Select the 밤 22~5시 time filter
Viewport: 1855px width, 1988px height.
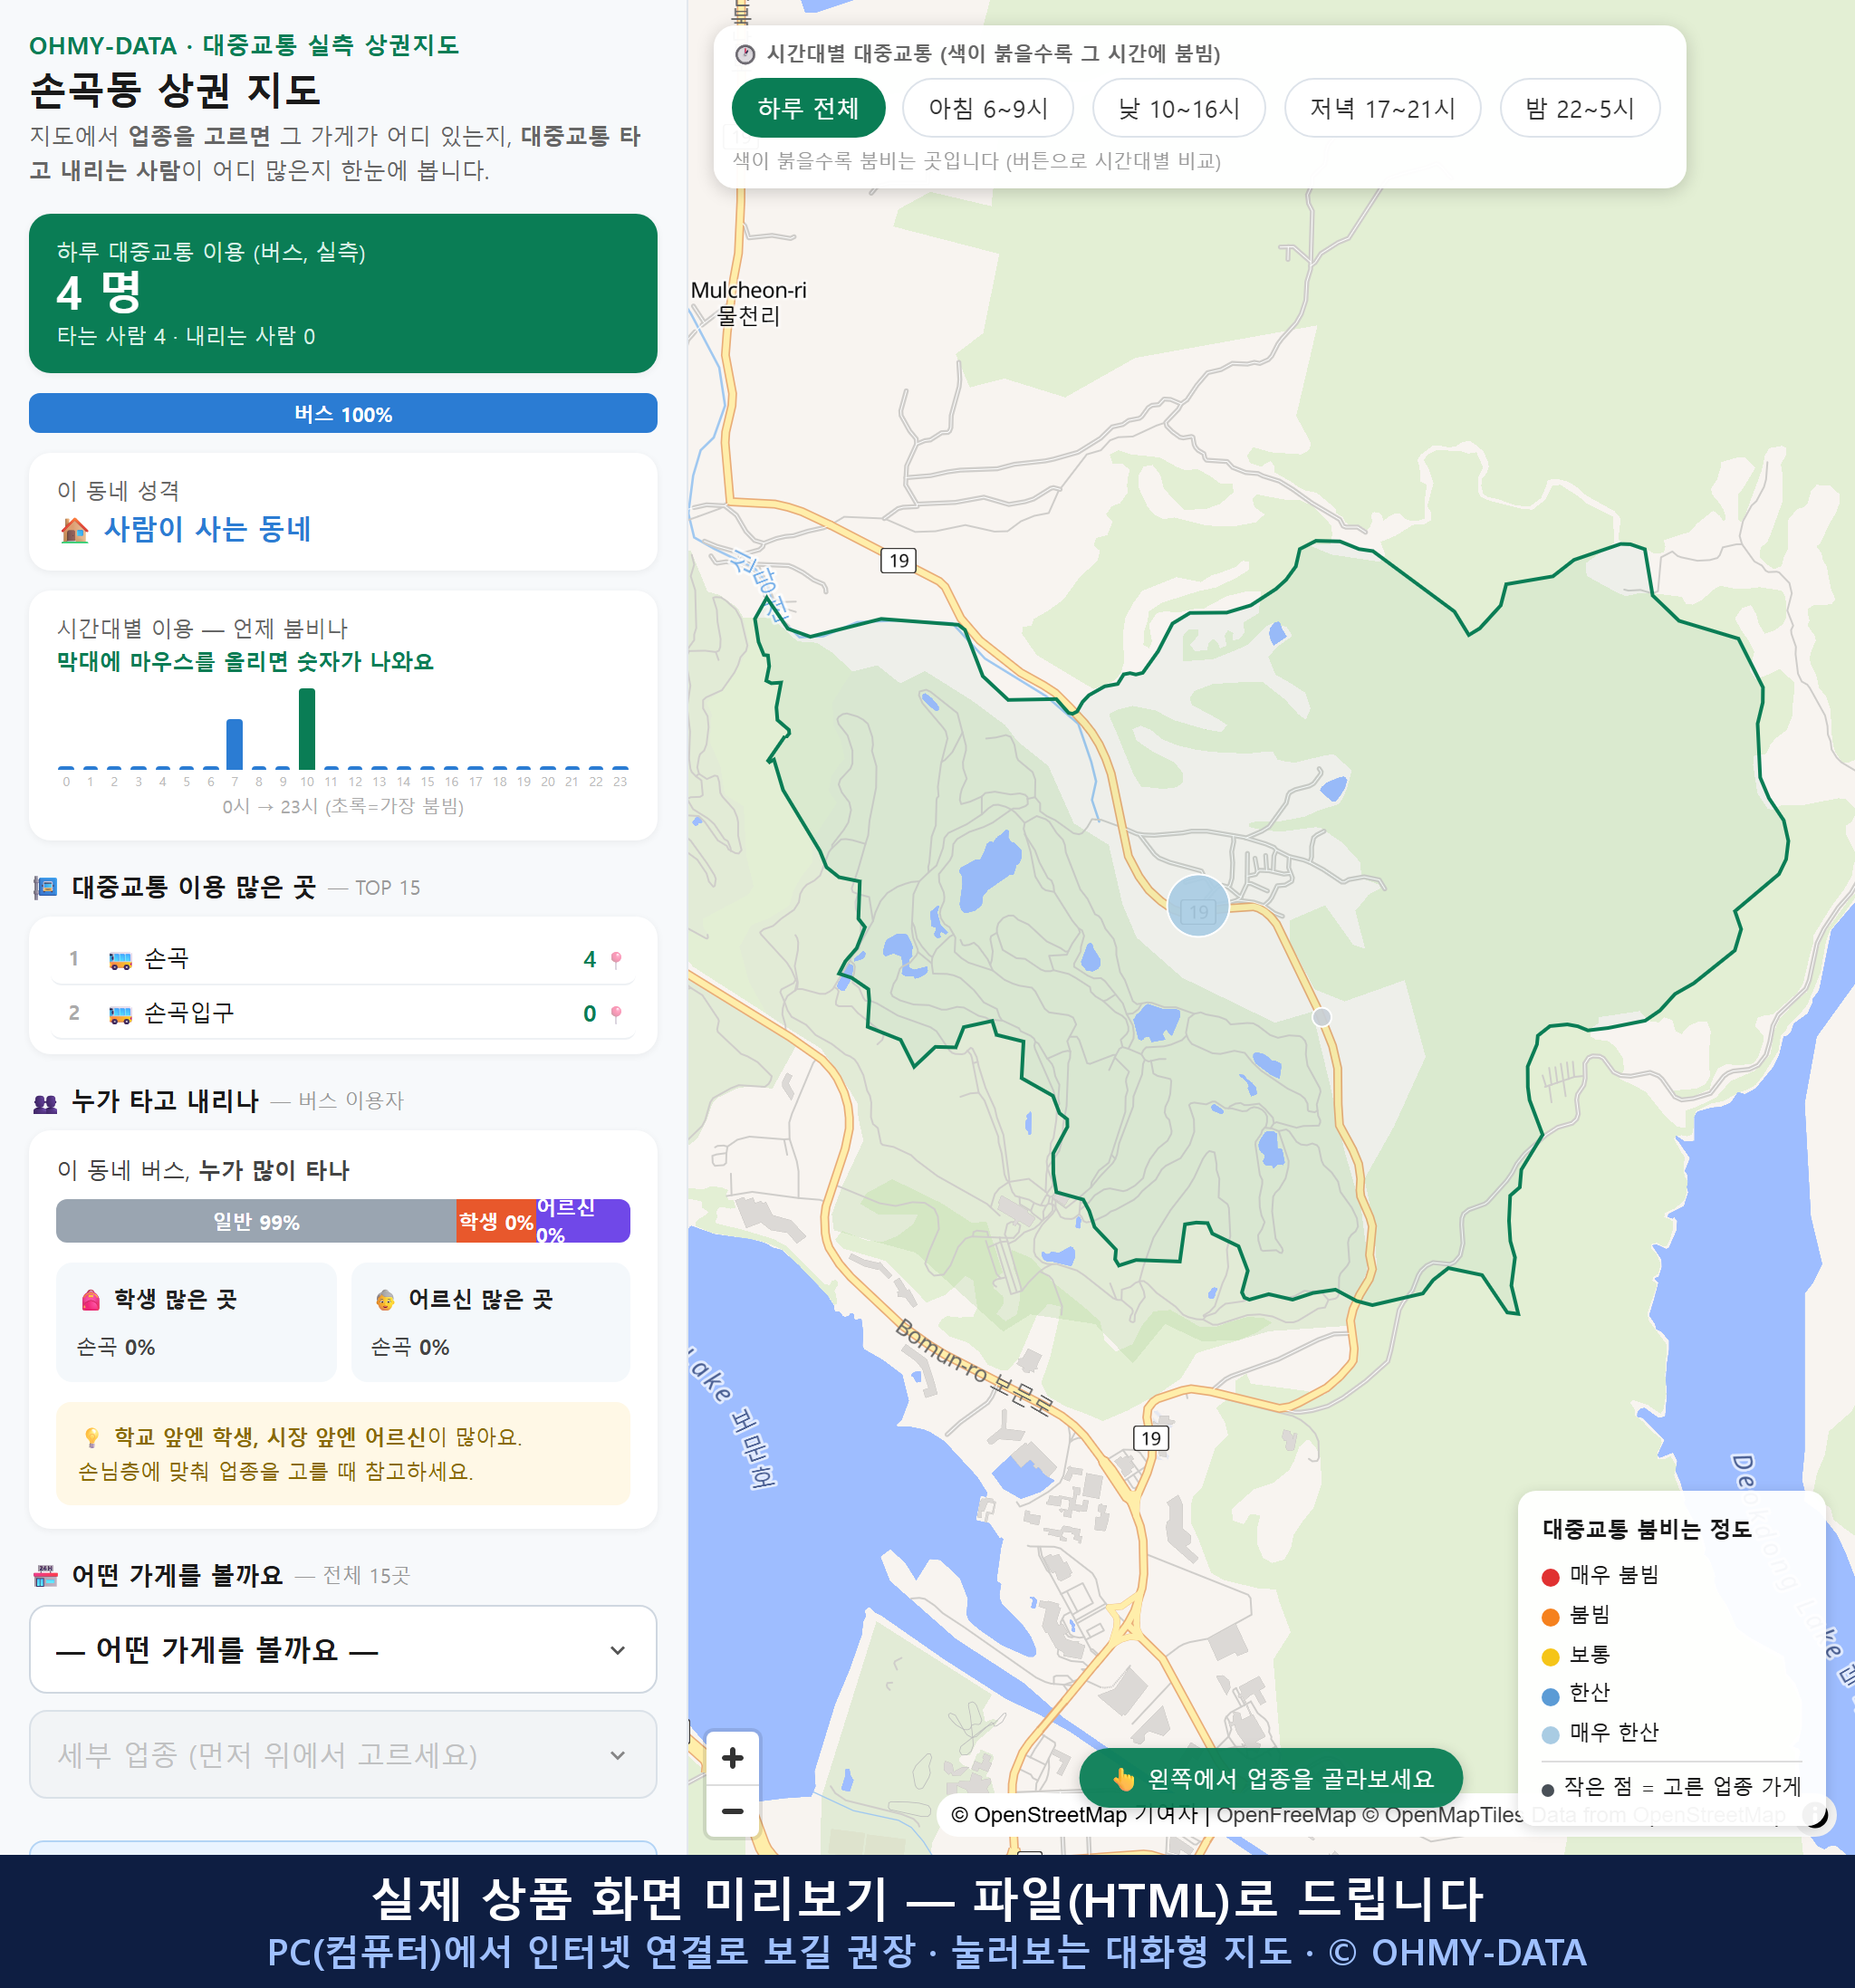[x=1579, y=108]
